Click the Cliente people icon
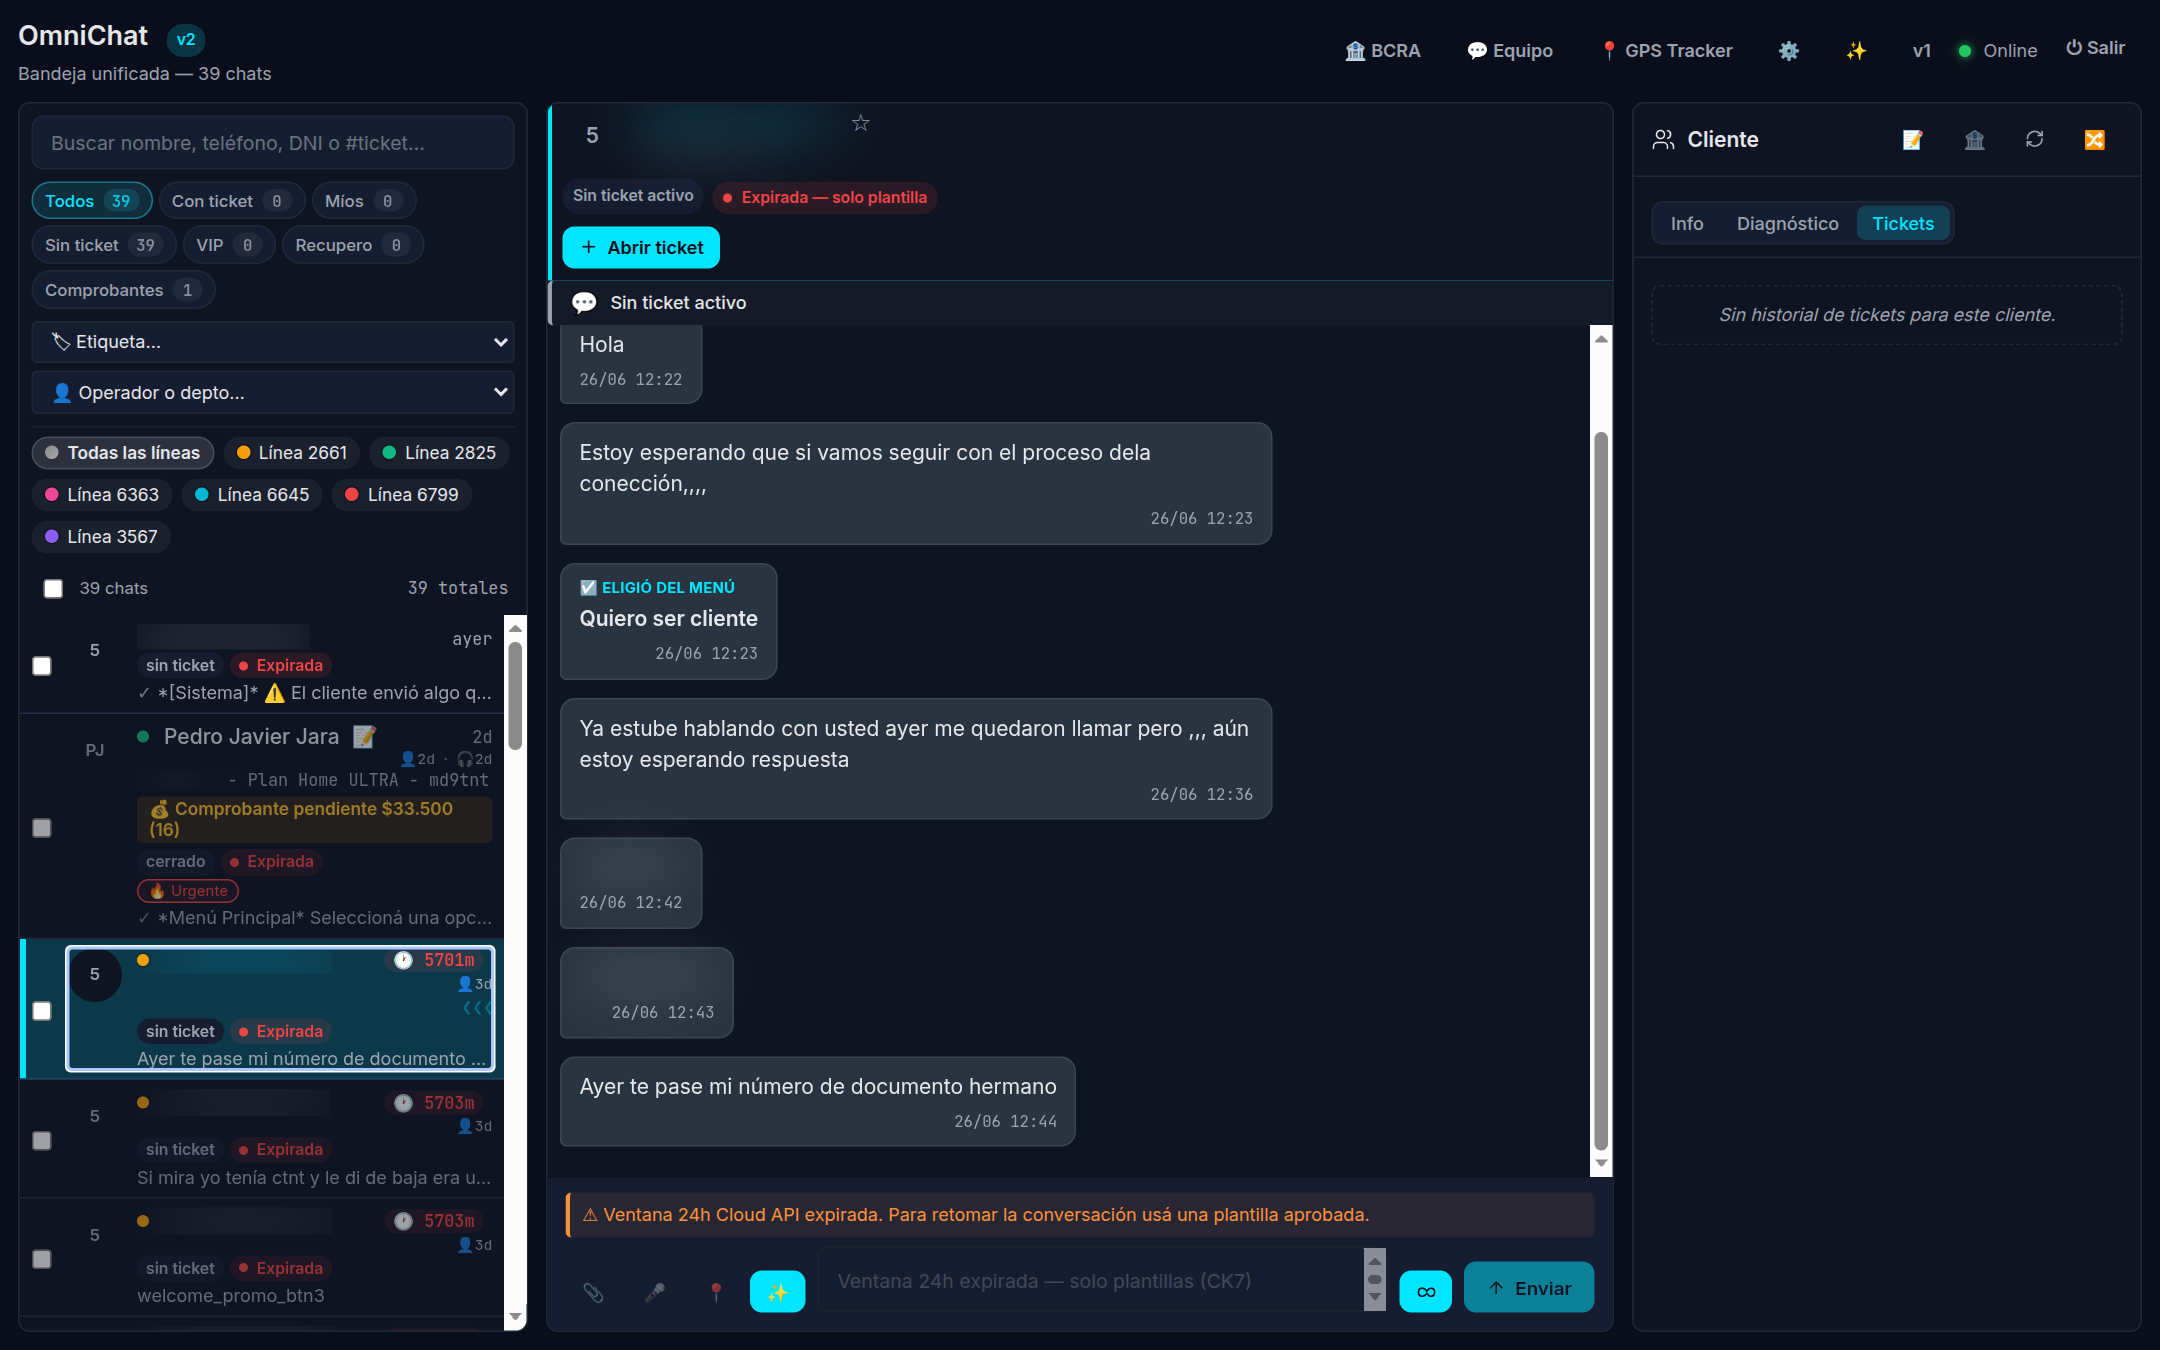 [x=1663, y=140]
